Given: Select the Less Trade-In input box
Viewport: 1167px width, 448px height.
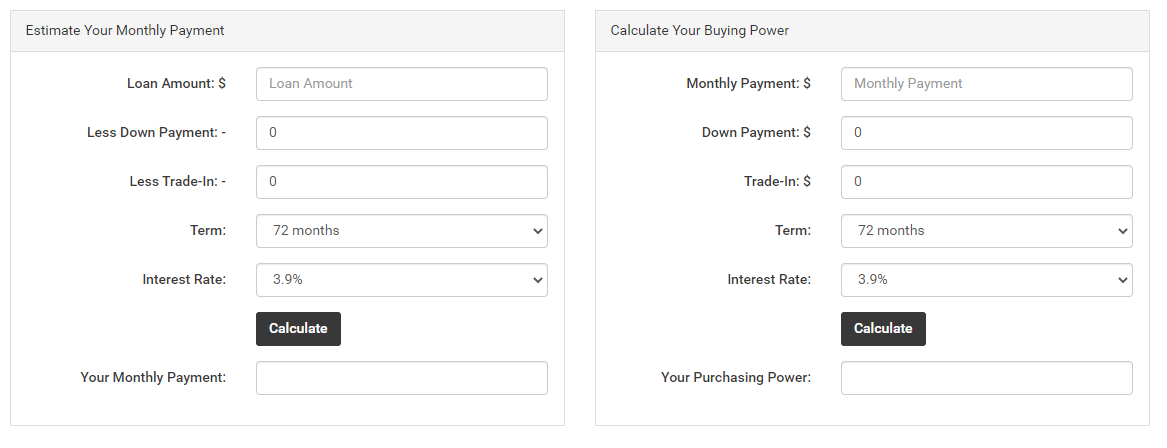Looking at the screenshot, I should pos(402,182).
